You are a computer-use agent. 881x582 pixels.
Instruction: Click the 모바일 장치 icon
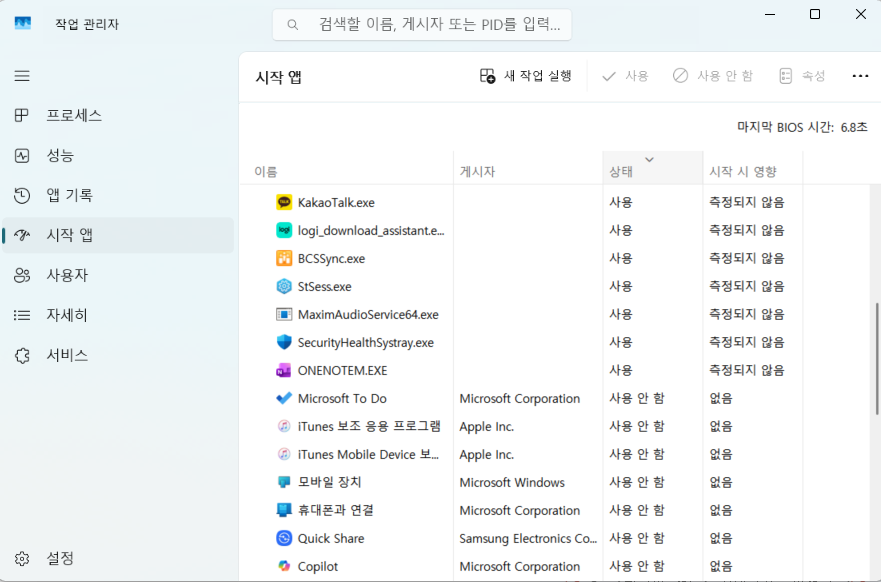(x=284, y=483)
